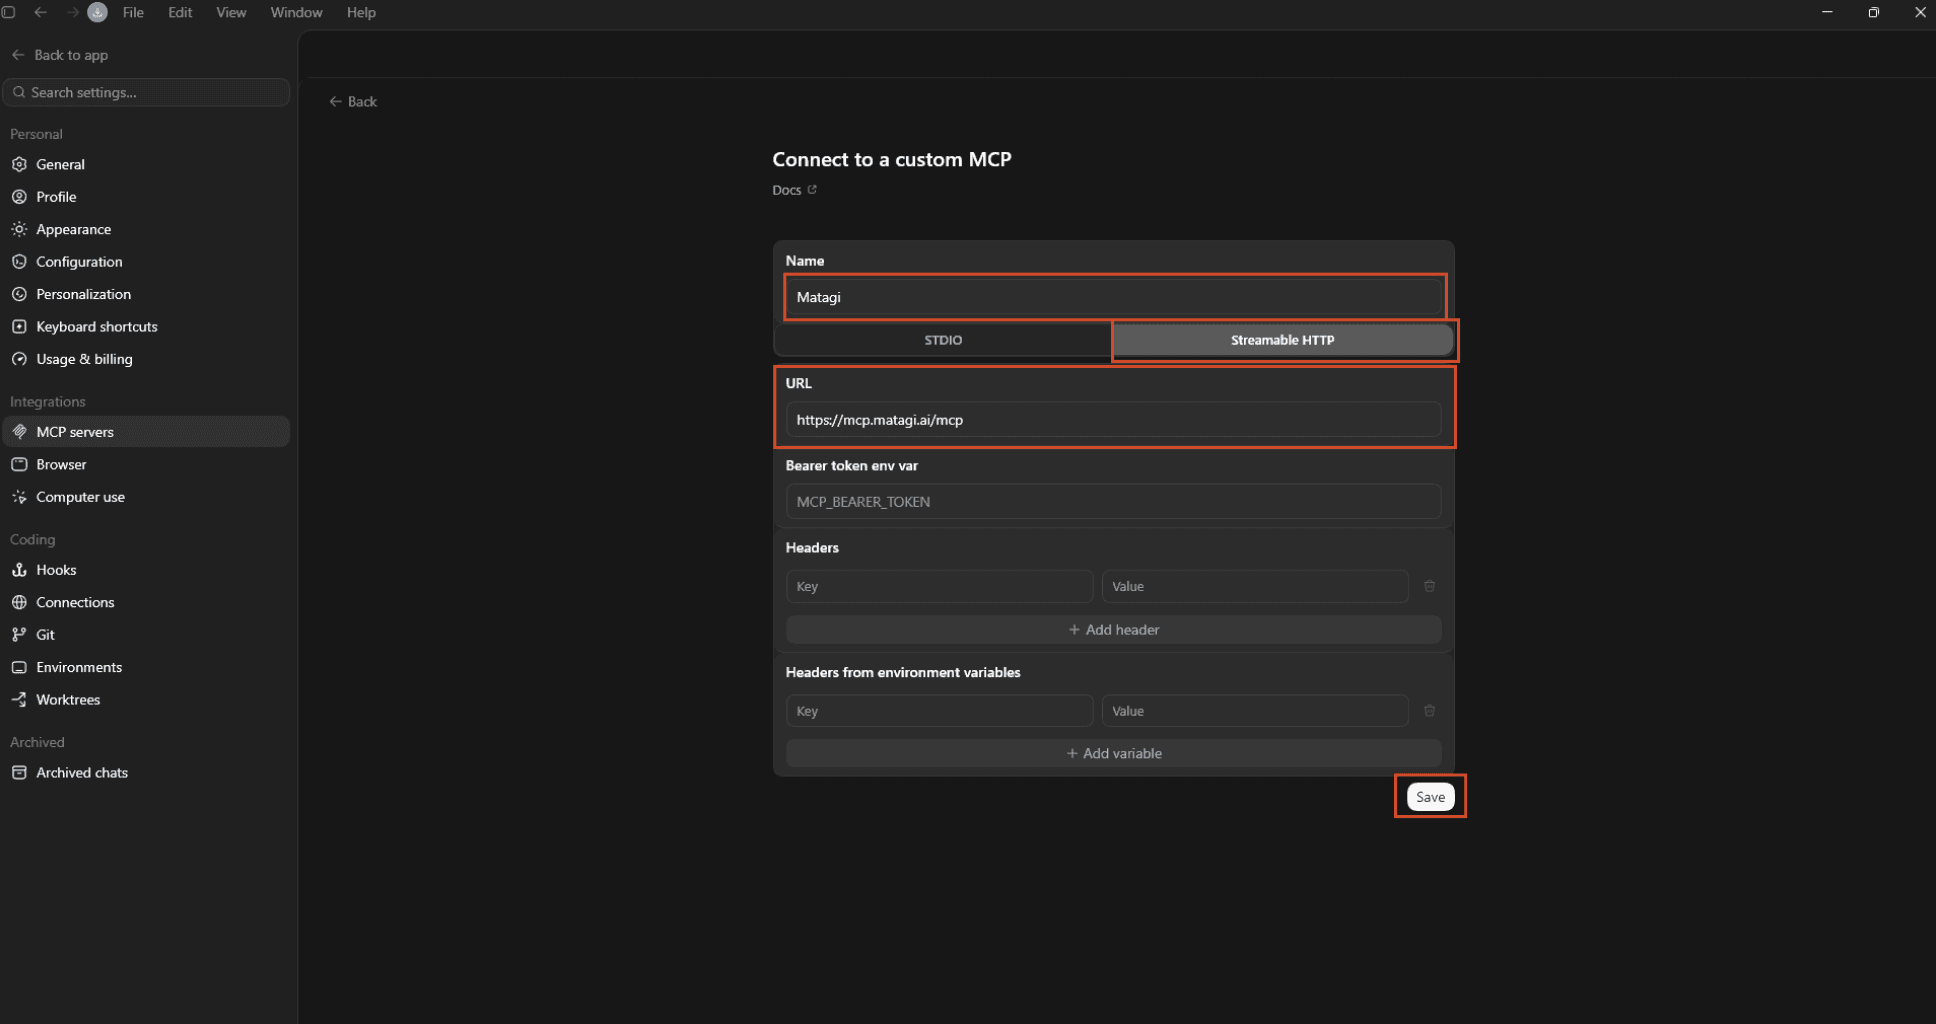Click the URL input field
The height and width of the screenshot is (1024, 1936).
(1113, 420)
